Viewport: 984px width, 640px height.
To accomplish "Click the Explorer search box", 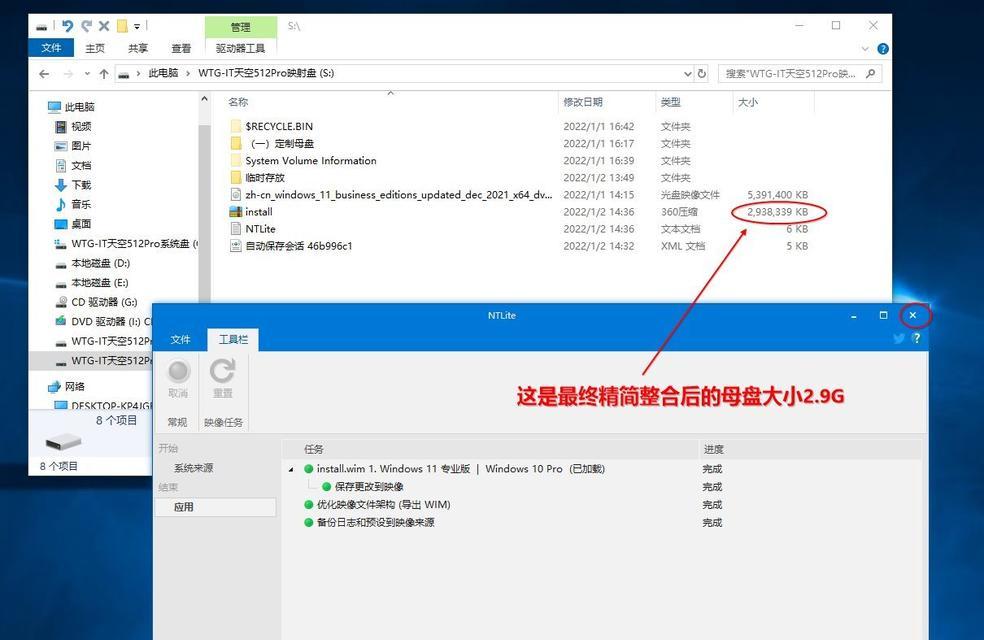I will pyautogui.click(x=800, y=73).
